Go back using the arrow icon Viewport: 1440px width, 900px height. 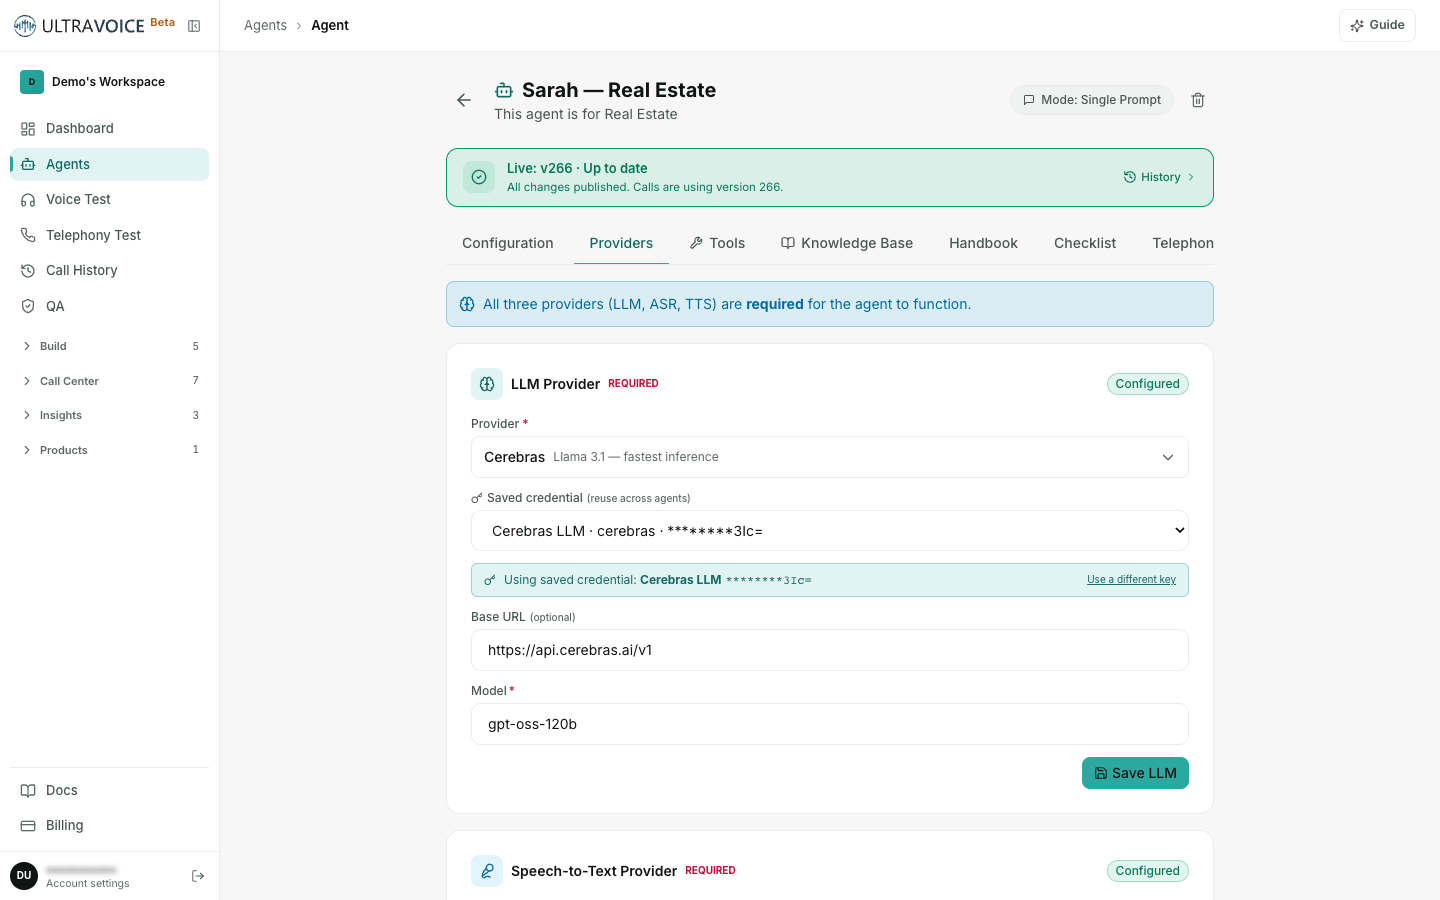click(464, 100)
